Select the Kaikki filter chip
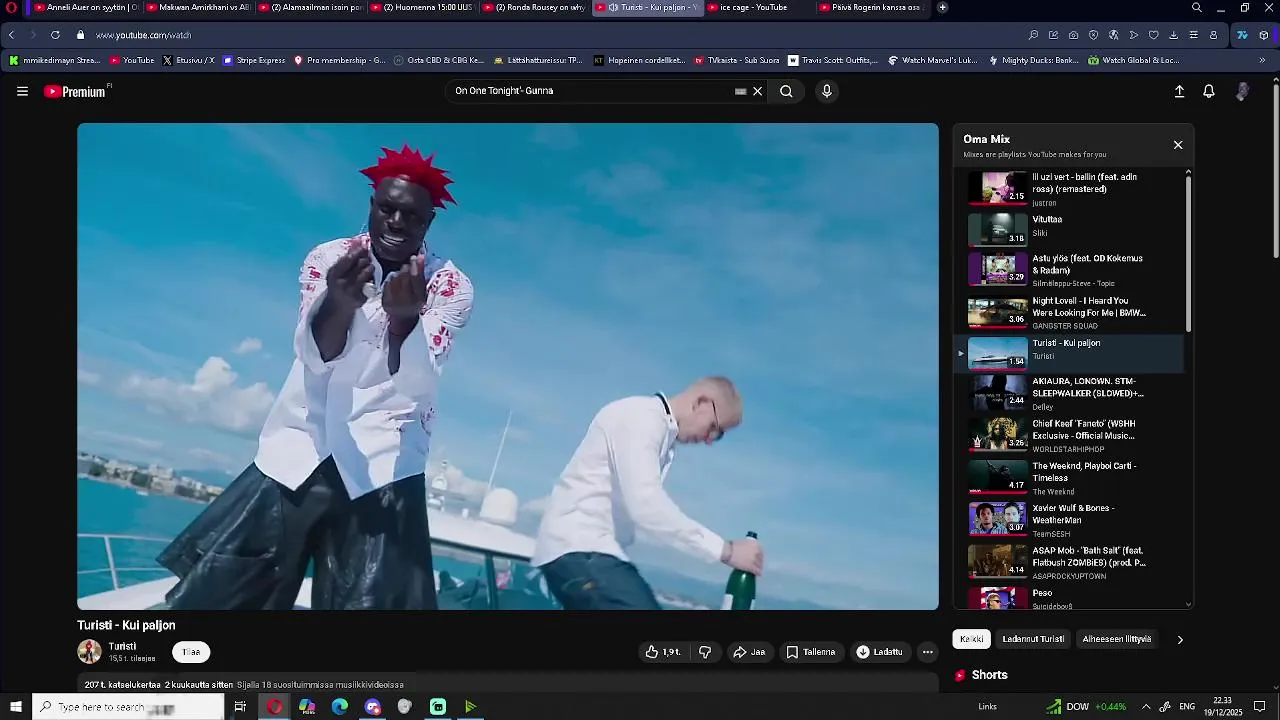This screenshot has height=720, width=1280. point(971,639)
